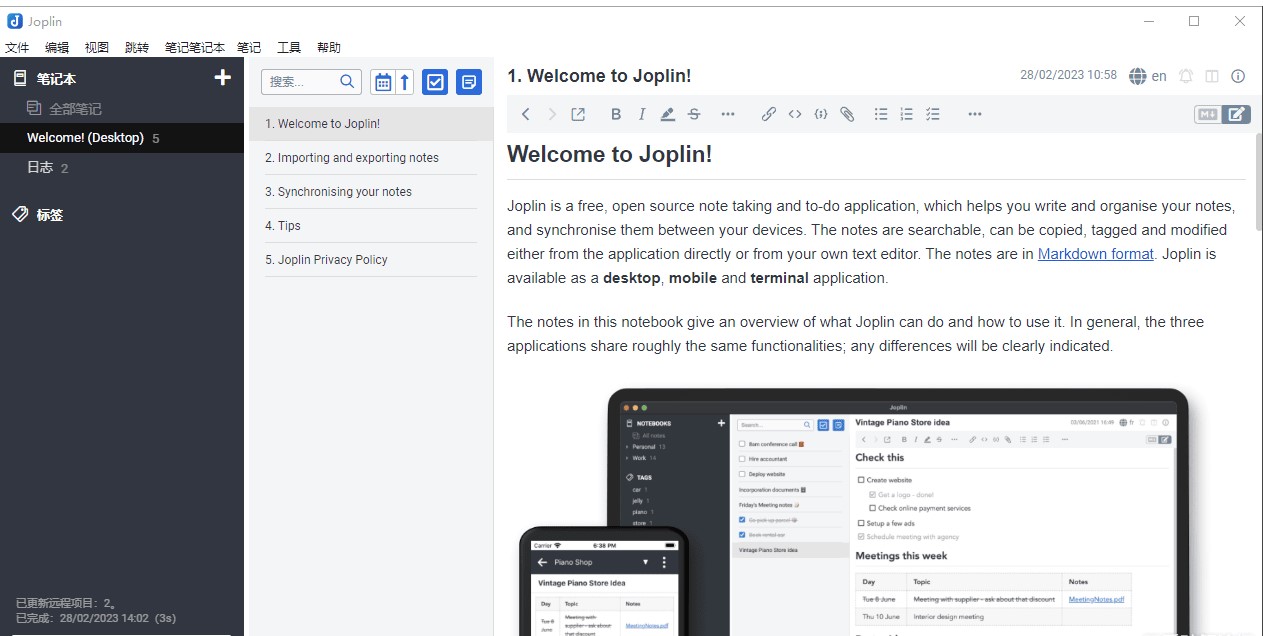Insert a bulleted list

click(x=881, y=114)
